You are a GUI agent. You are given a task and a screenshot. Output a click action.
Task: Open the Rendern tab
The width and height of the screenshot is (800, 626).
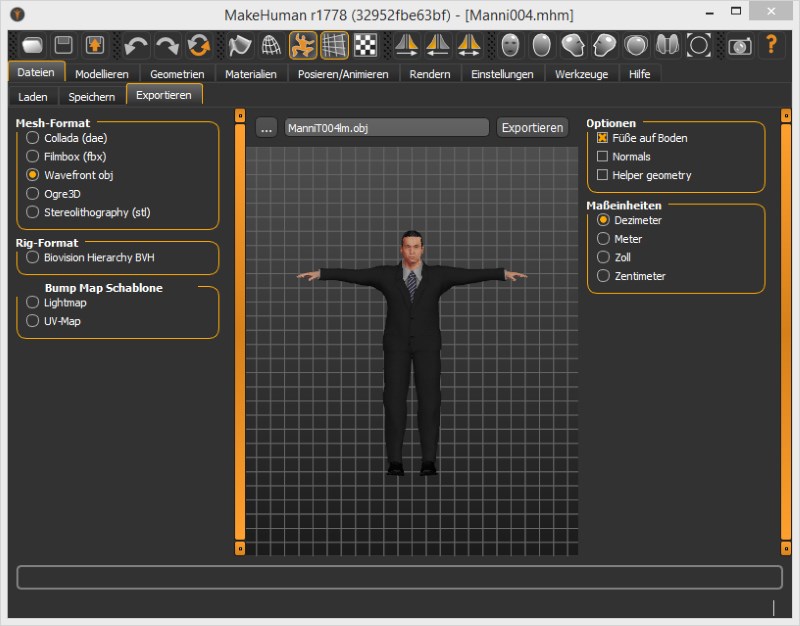pos(430,74)
